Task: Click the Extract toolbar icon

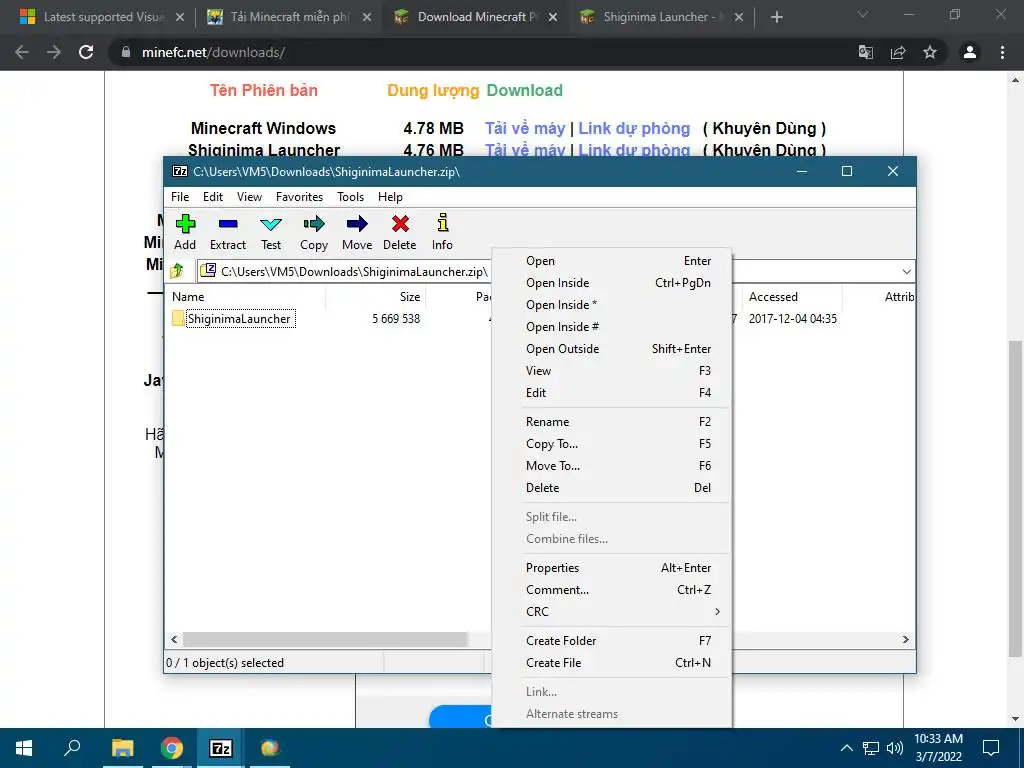Action: (228, 224)
